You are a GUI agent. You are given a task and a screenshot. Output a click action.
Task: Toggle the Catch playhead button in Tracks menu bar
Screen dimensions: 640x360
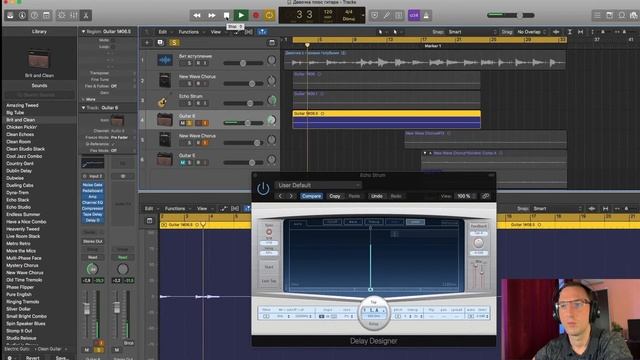coord(262,32)
